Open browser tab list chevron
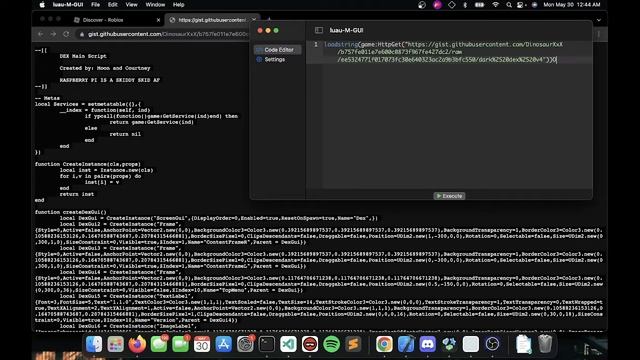Image resolution: width=640 pixels, height=360 pixels. coord(598,20)
